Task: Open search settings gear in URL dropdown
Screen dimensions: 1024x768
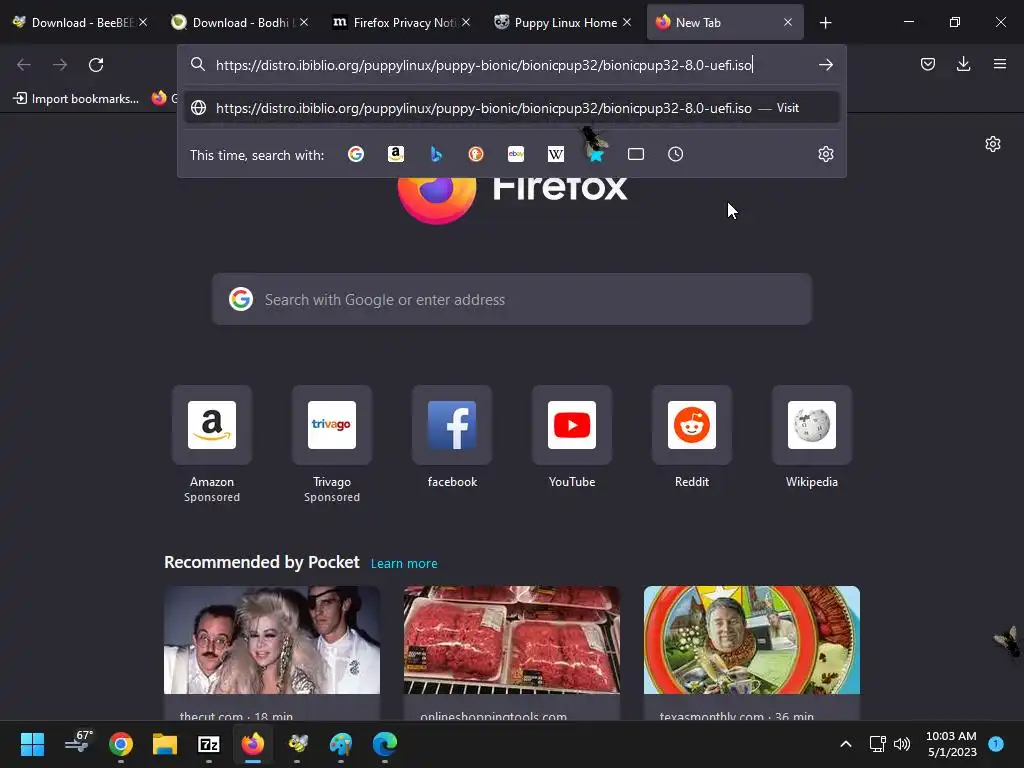Action: pos(825,154)
